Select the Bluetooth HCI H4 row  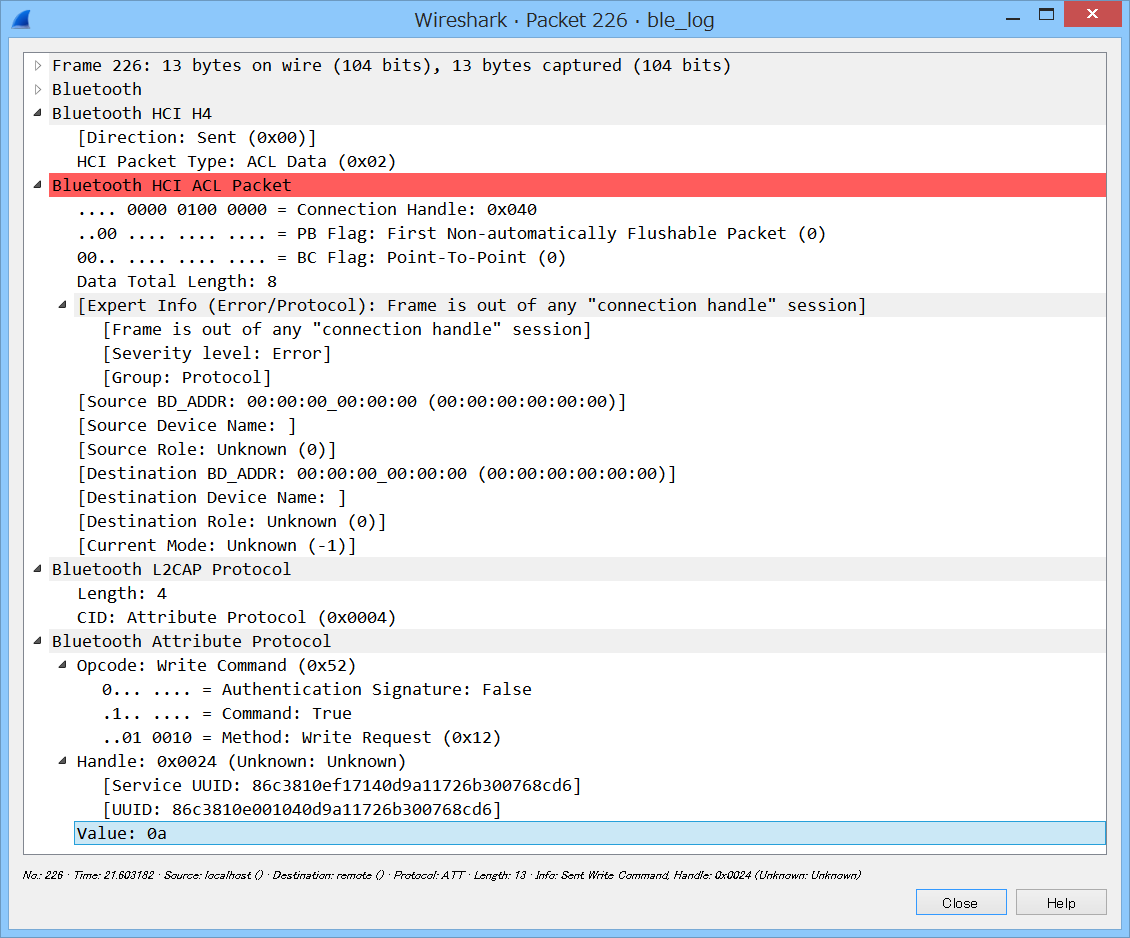577,113
